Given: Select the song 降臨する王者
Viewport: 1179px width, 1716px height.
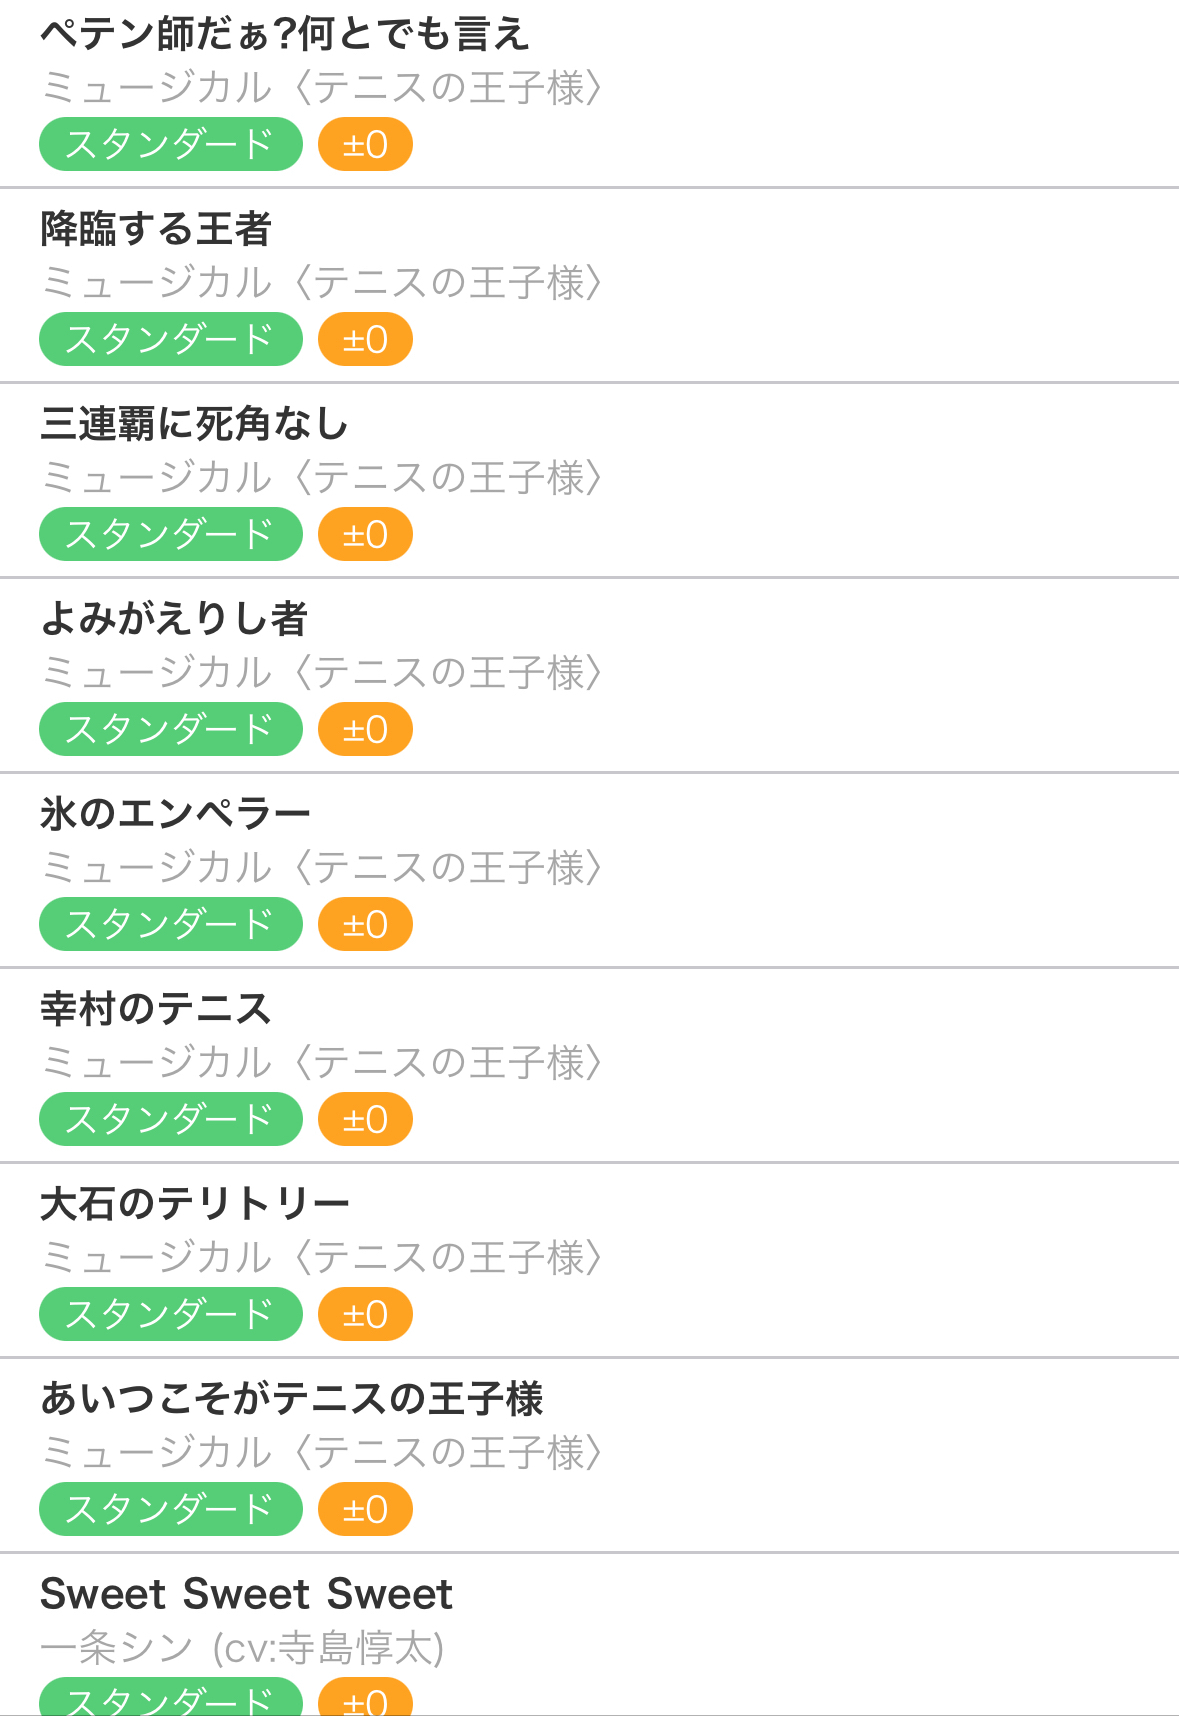Looking at the screenshot, I should tap(156, 229).
